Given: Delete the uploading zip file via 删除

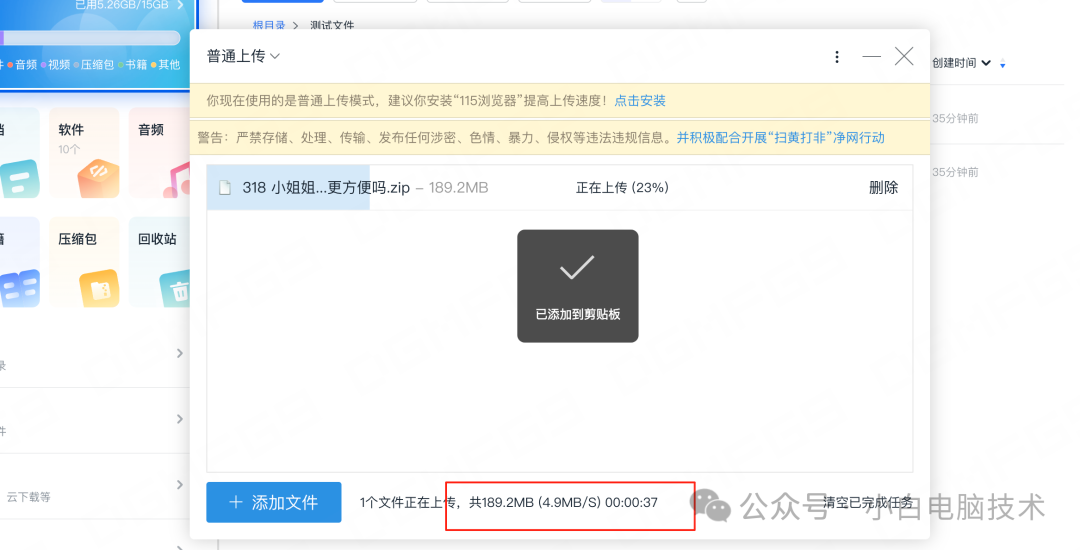Looking at the screenshot, I should pyautogui.click(x=883, y=187).
